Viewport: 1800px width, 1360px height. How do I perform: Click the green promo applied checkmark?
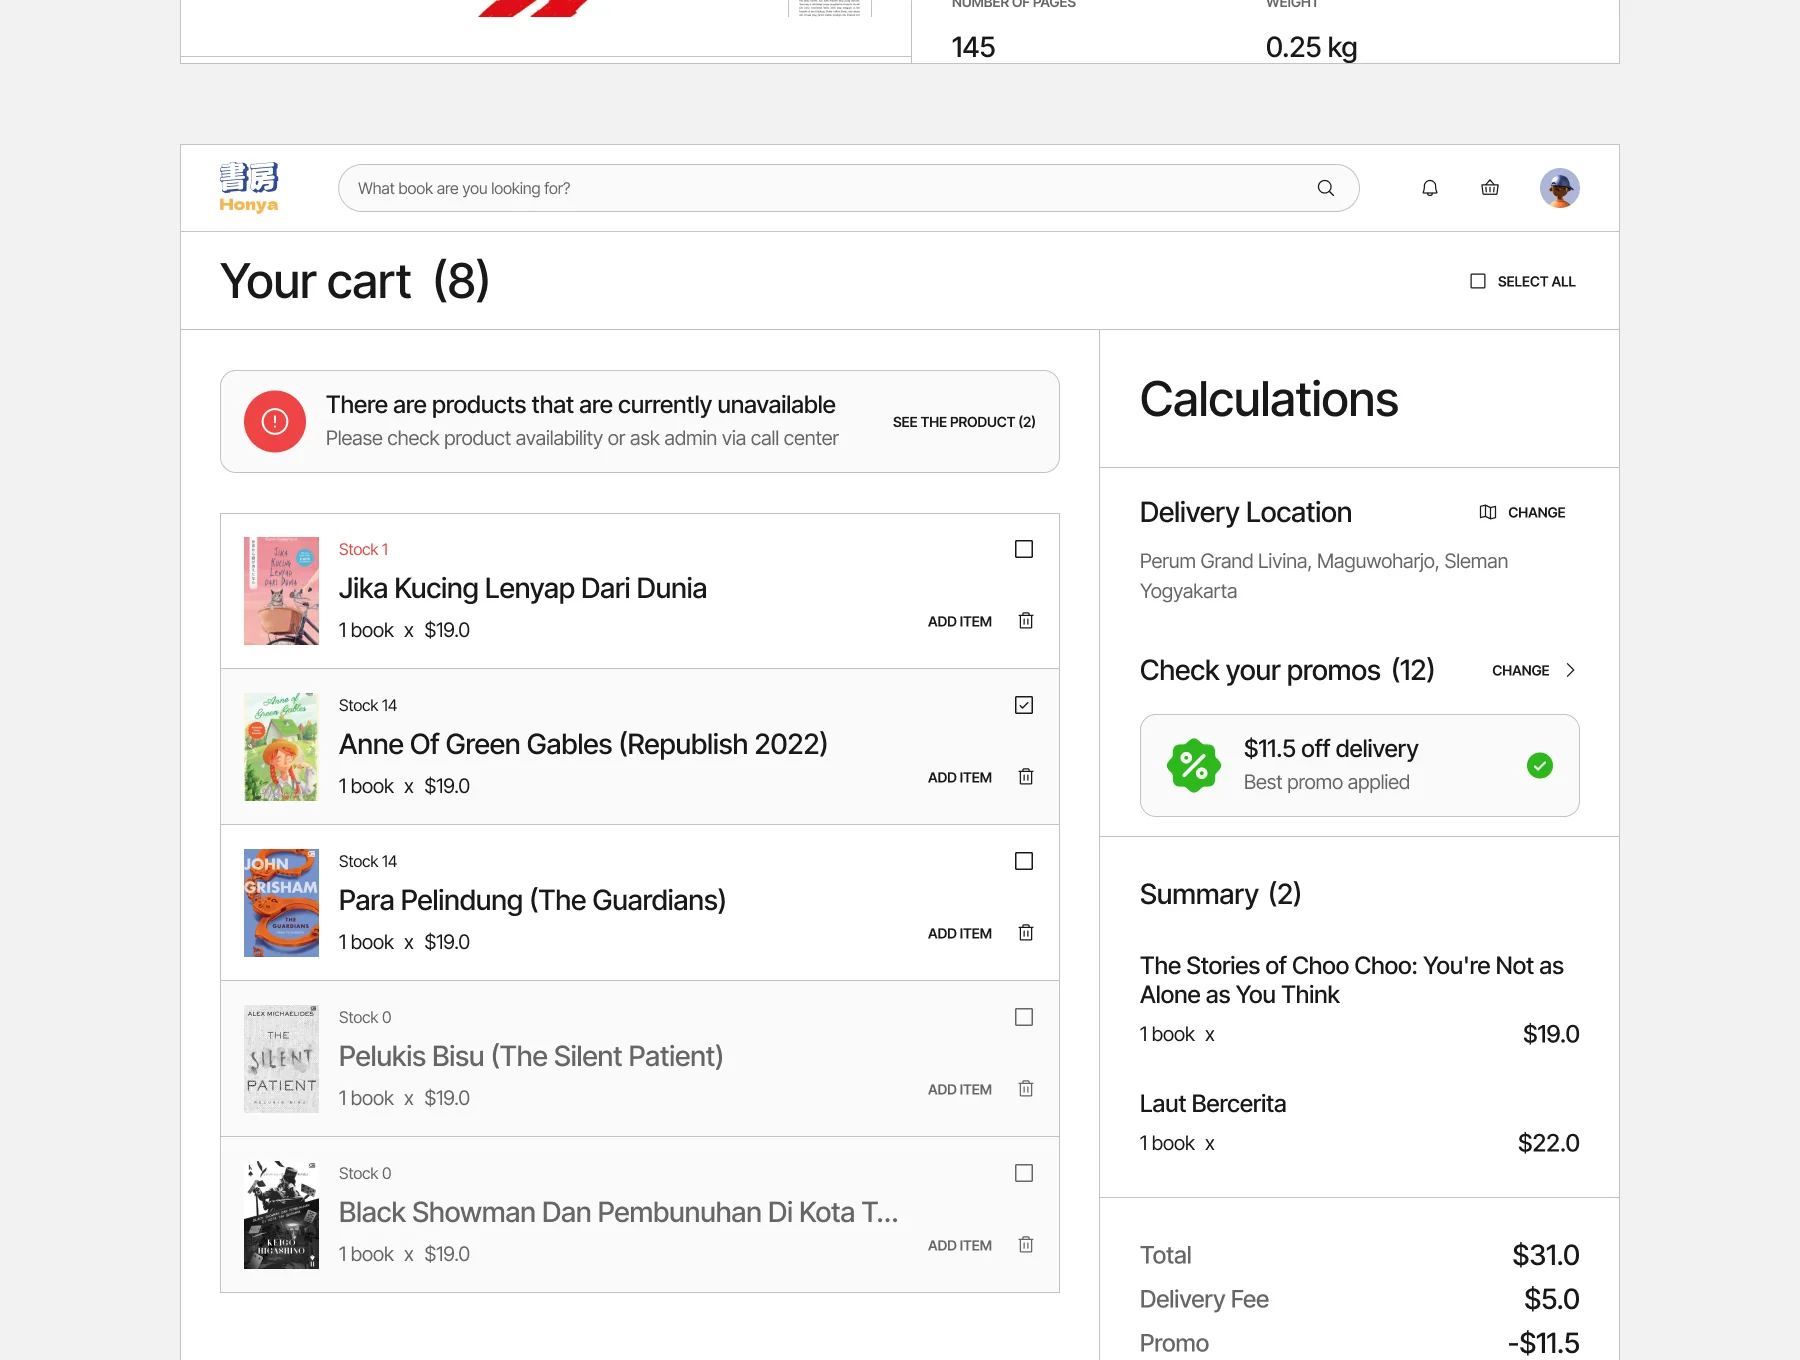pos(1540,766)
